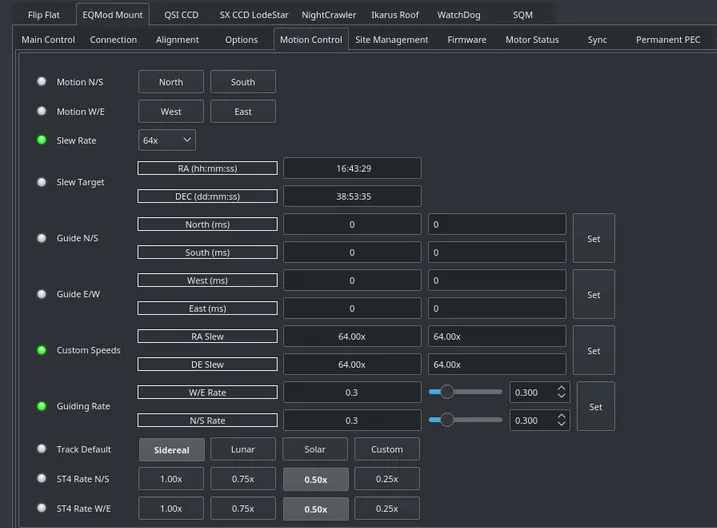Image resolution: width=717 pixels, height=528 pixels.
Task: Set ST4 Rate W/E to 1.00x
Action: click(x=171, y=509)
